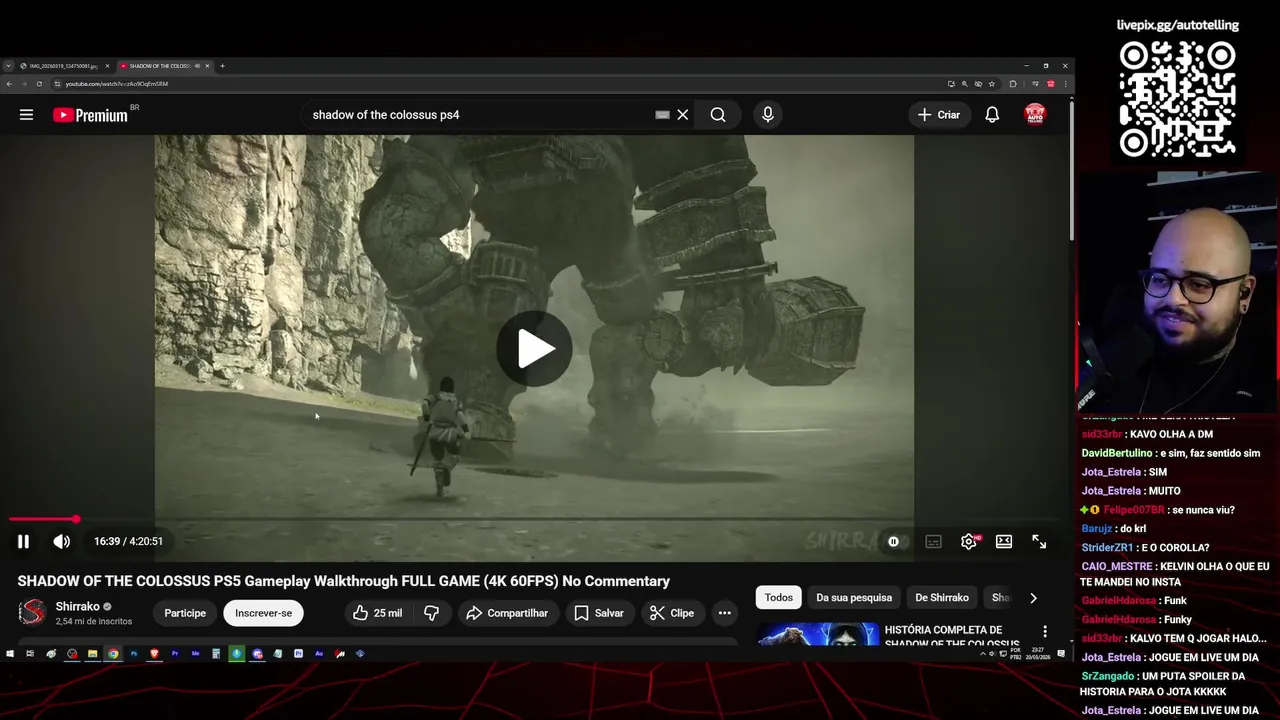Clear the YouTube search box text
Screen dimensions: 1280x720
pos(683,115)
